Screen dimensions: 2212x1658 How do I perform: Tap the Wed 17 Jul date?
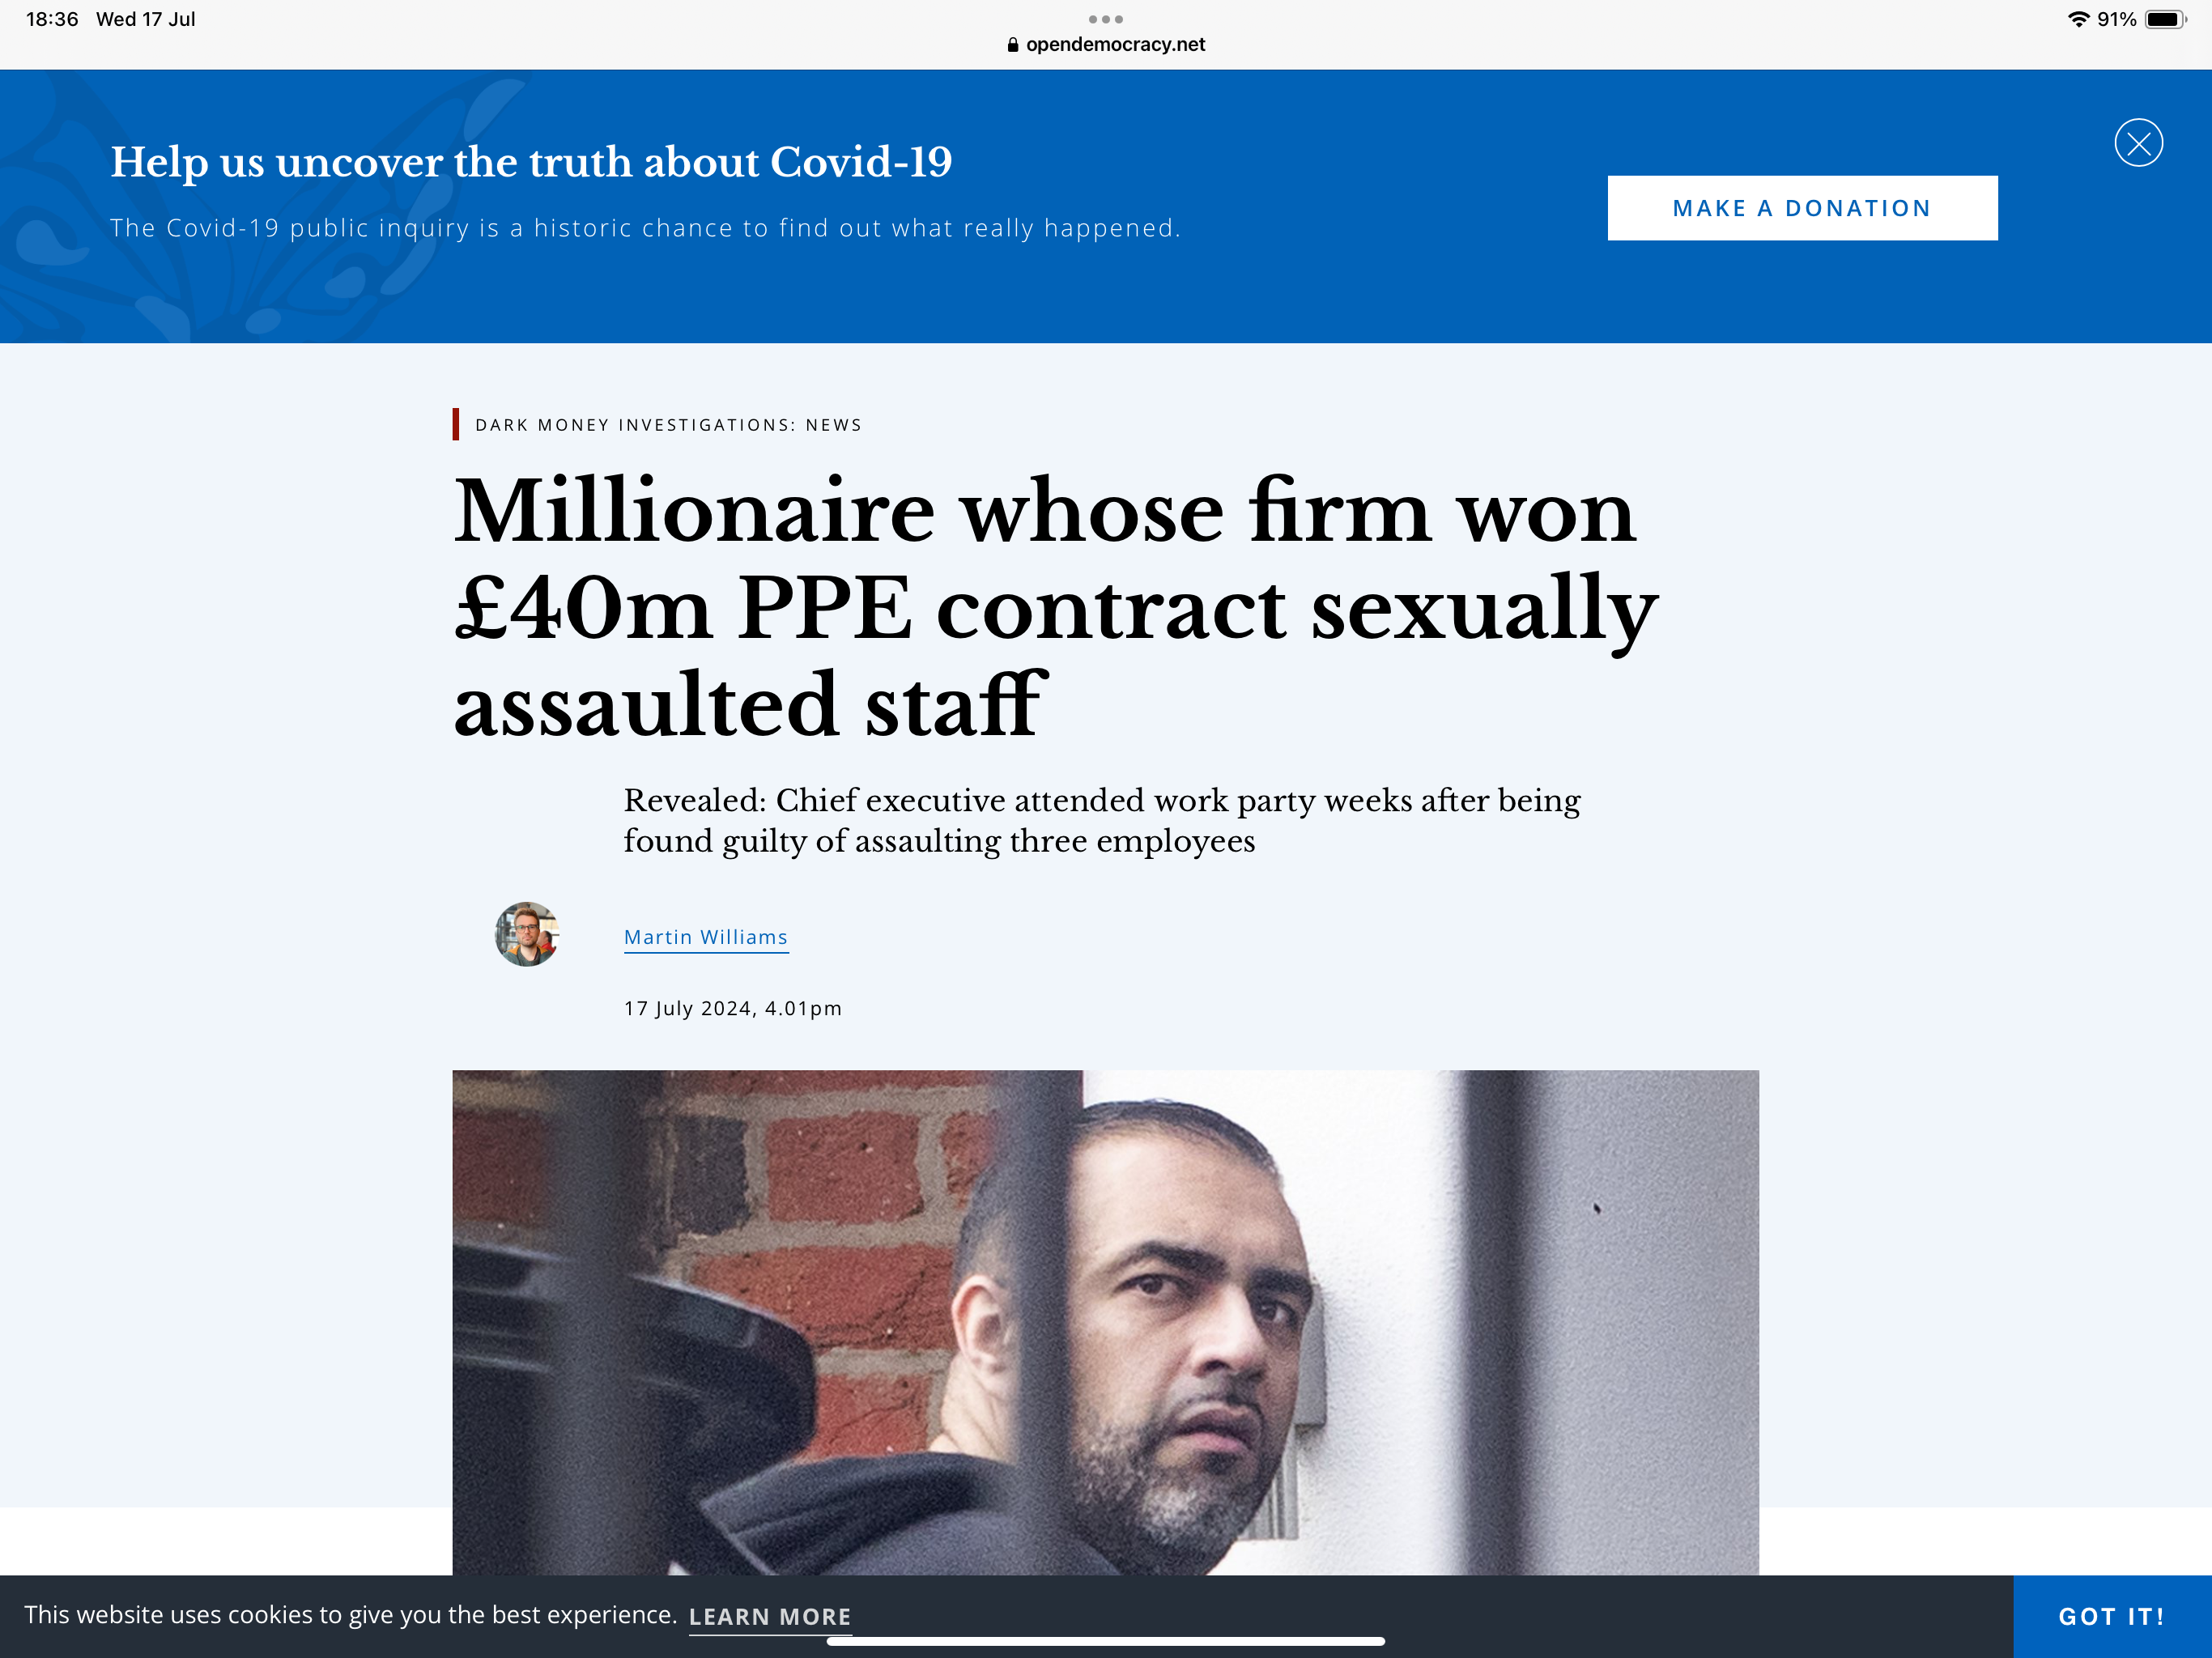pos(146,19)
